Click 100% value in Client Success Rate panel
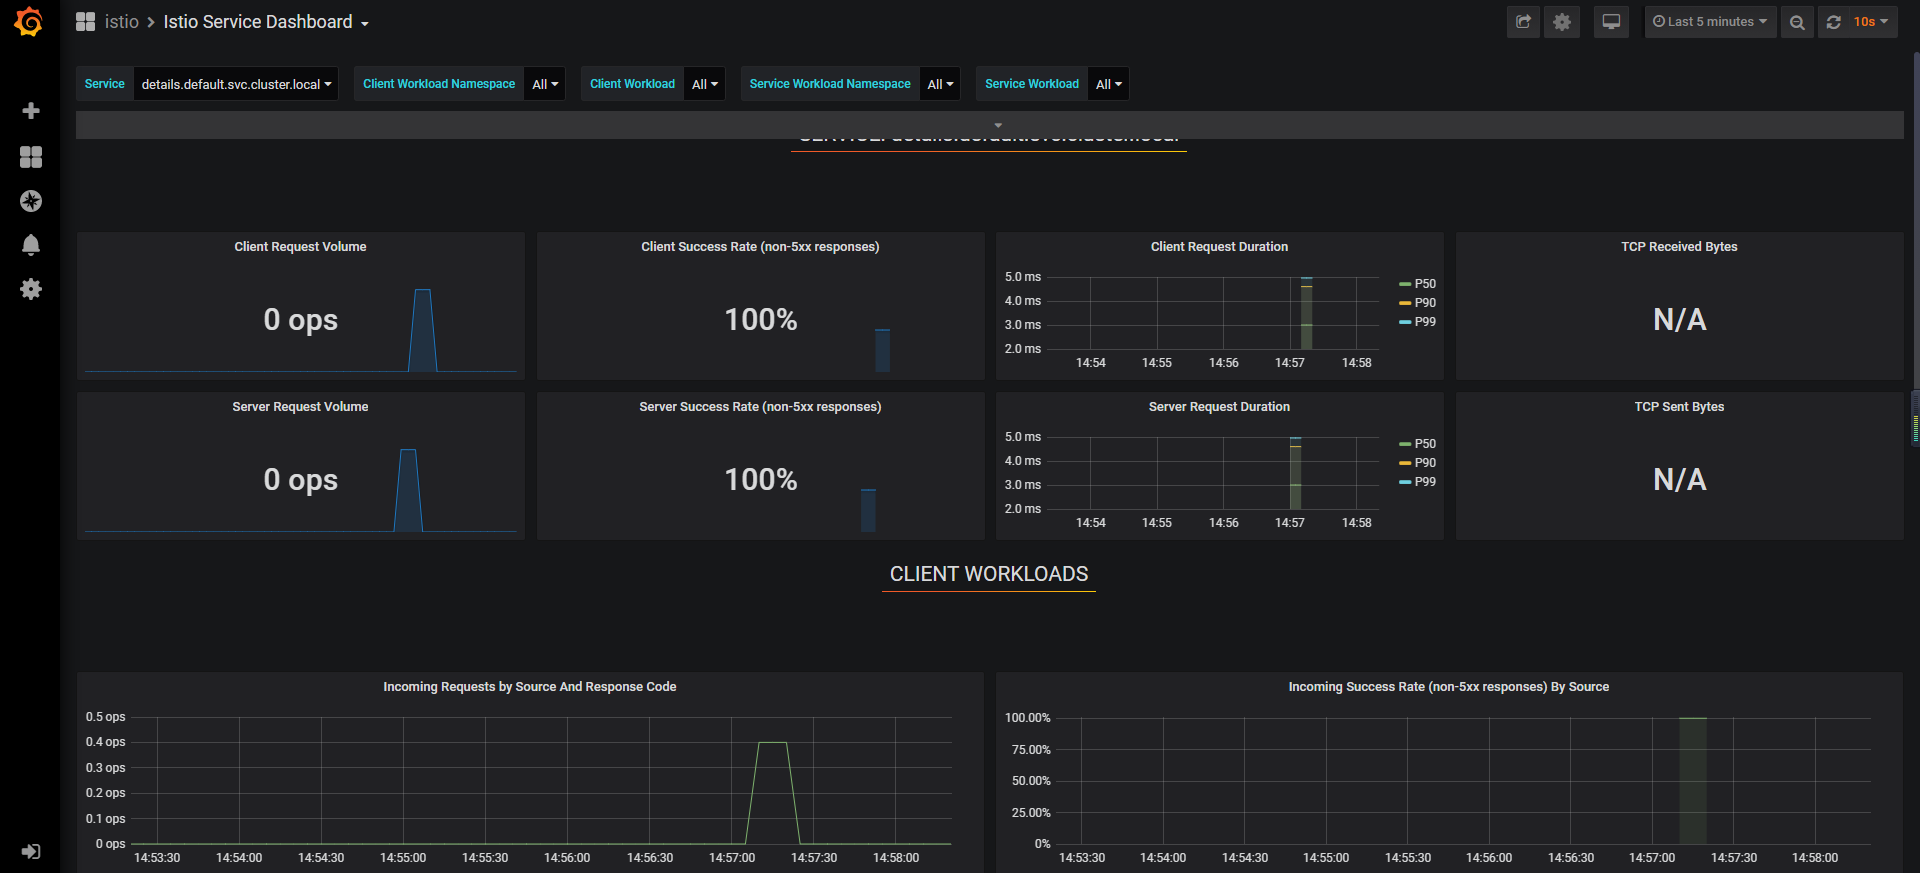Viewport: 1920px width, 873px height. pos(761,320)
